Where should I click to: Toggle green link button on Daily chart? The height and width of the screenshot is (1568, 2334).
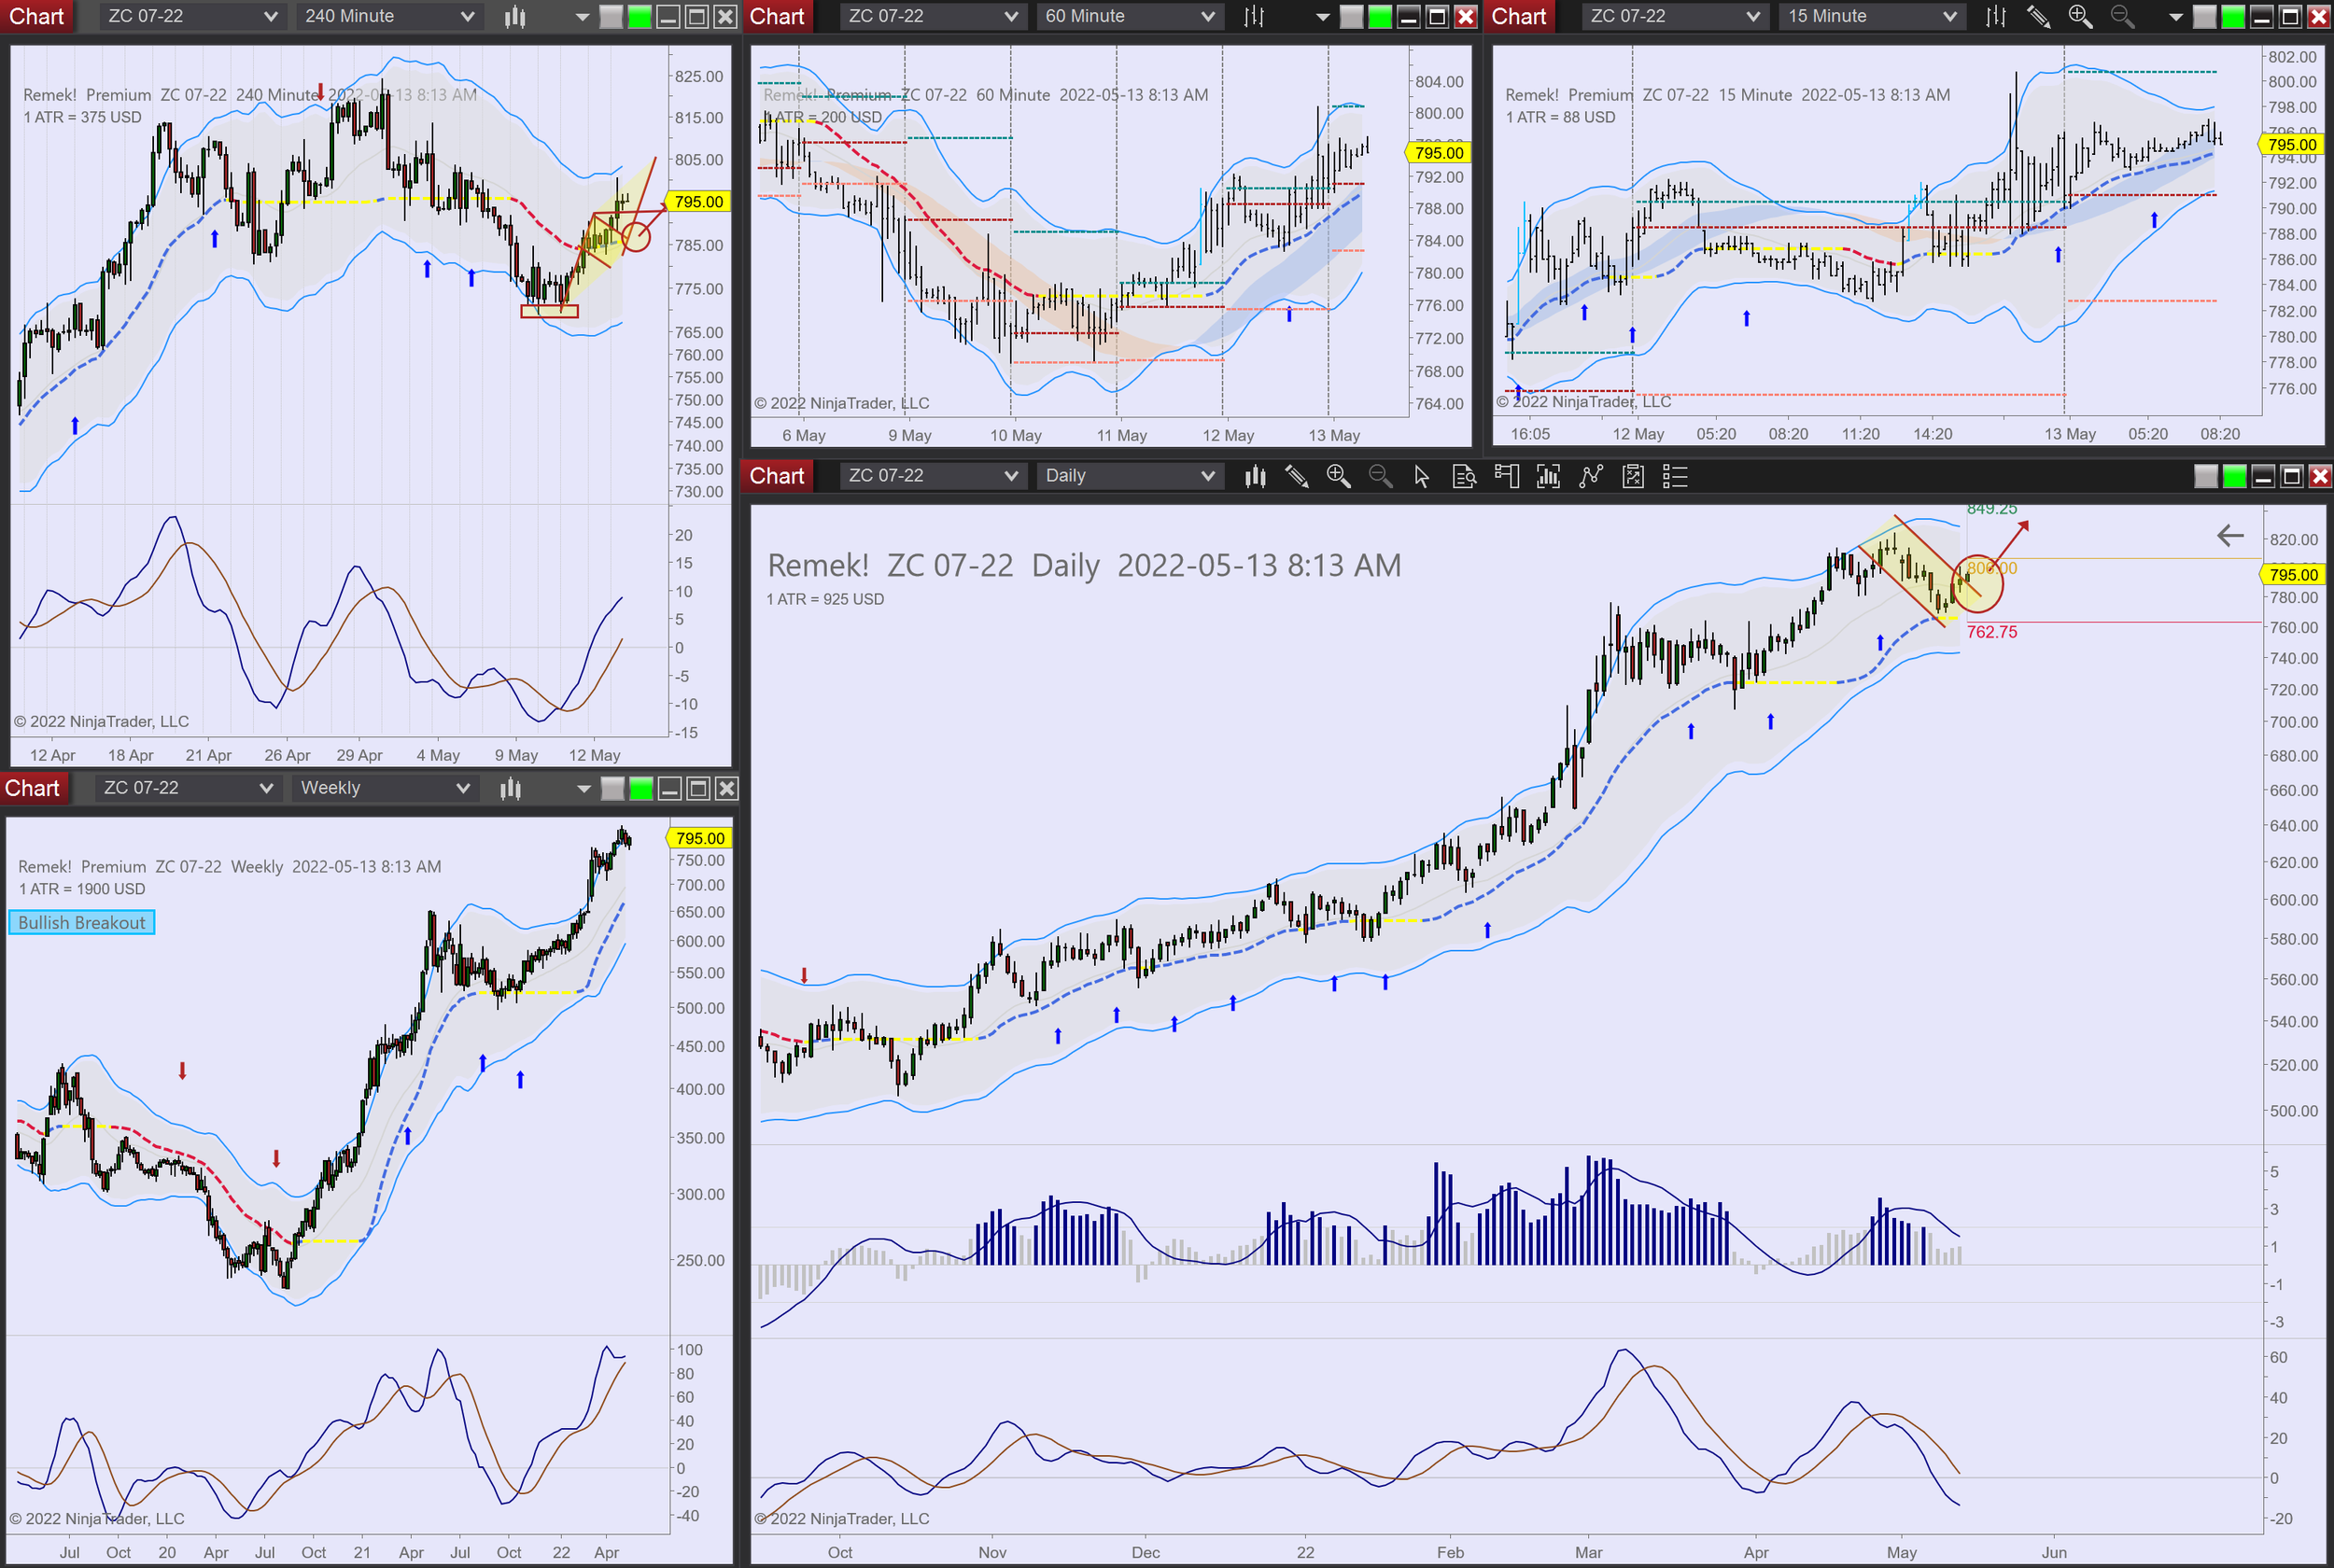2234,476
